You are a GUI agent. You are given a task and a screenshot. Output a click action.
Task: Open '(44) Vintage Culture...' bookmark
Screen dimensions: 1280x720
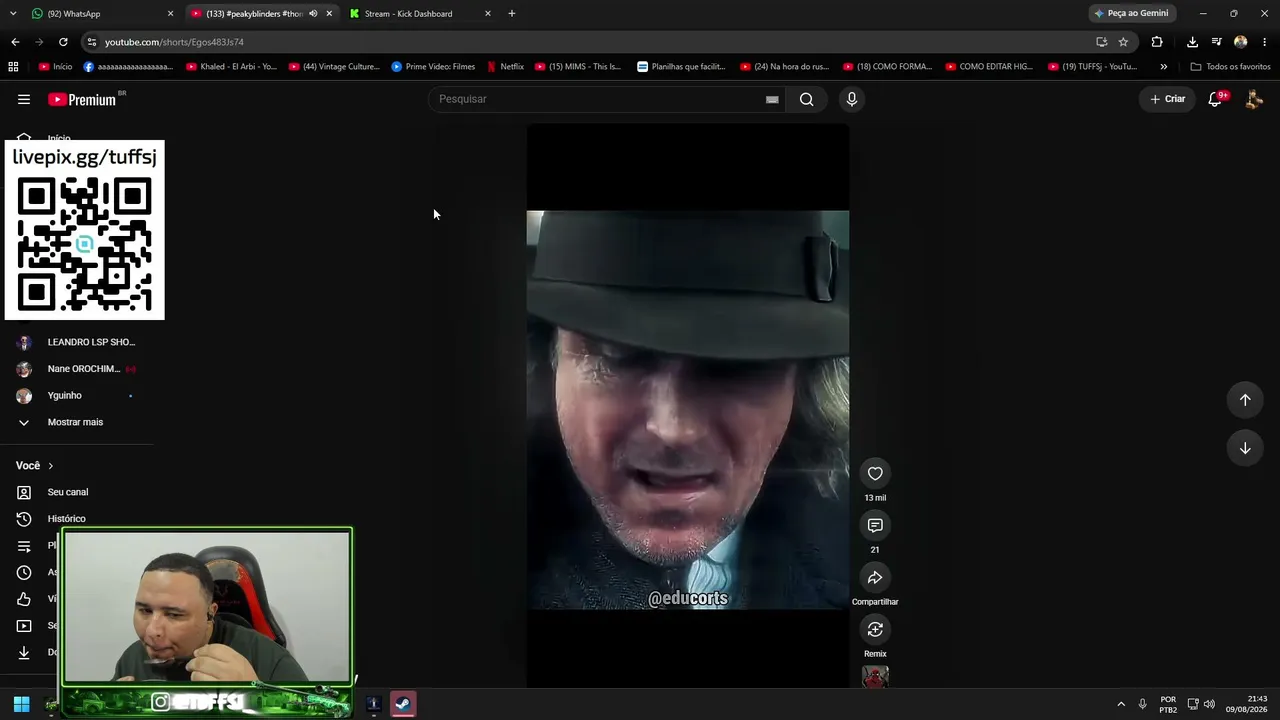(x=334, y=67)
